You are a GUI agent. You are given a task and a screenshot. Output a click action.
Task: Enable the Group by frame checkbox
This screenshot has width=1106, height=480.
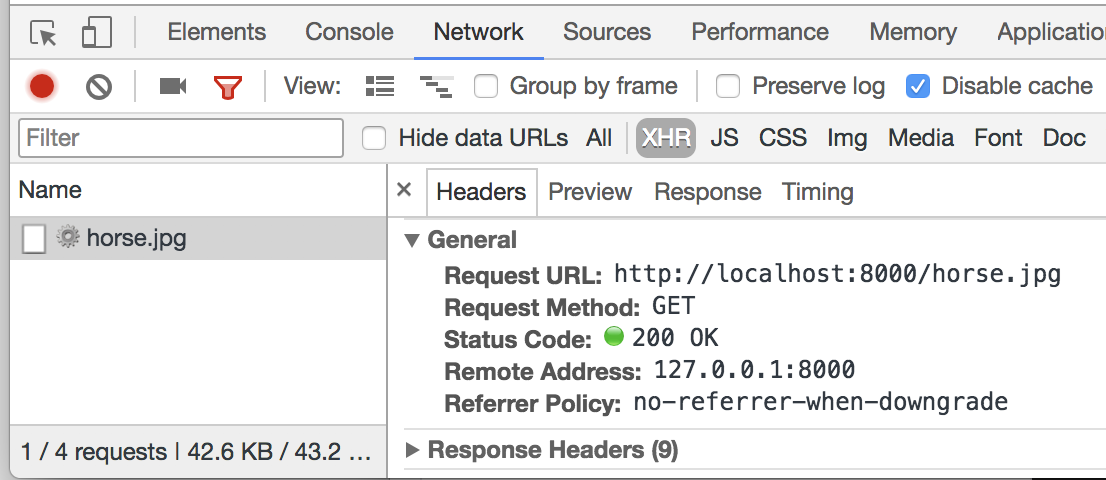487,87
